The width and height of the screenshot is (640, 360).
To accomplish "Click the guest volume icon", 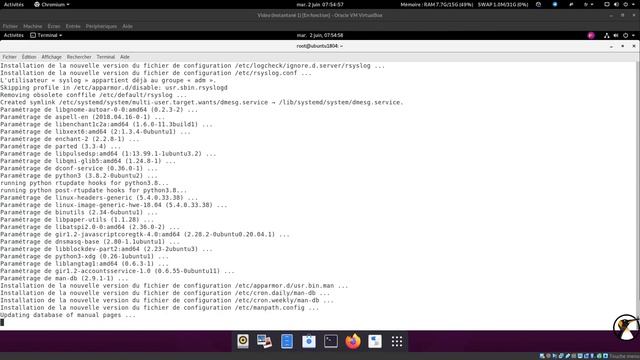I will pyautogui.click(x=616, y=36).
